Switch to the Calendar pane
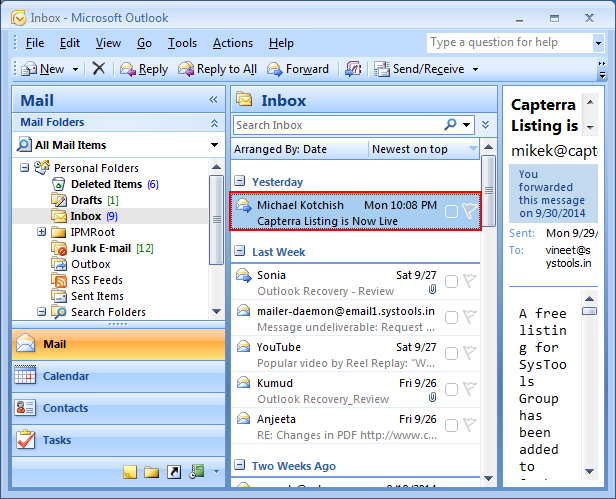 click(119, 376)
